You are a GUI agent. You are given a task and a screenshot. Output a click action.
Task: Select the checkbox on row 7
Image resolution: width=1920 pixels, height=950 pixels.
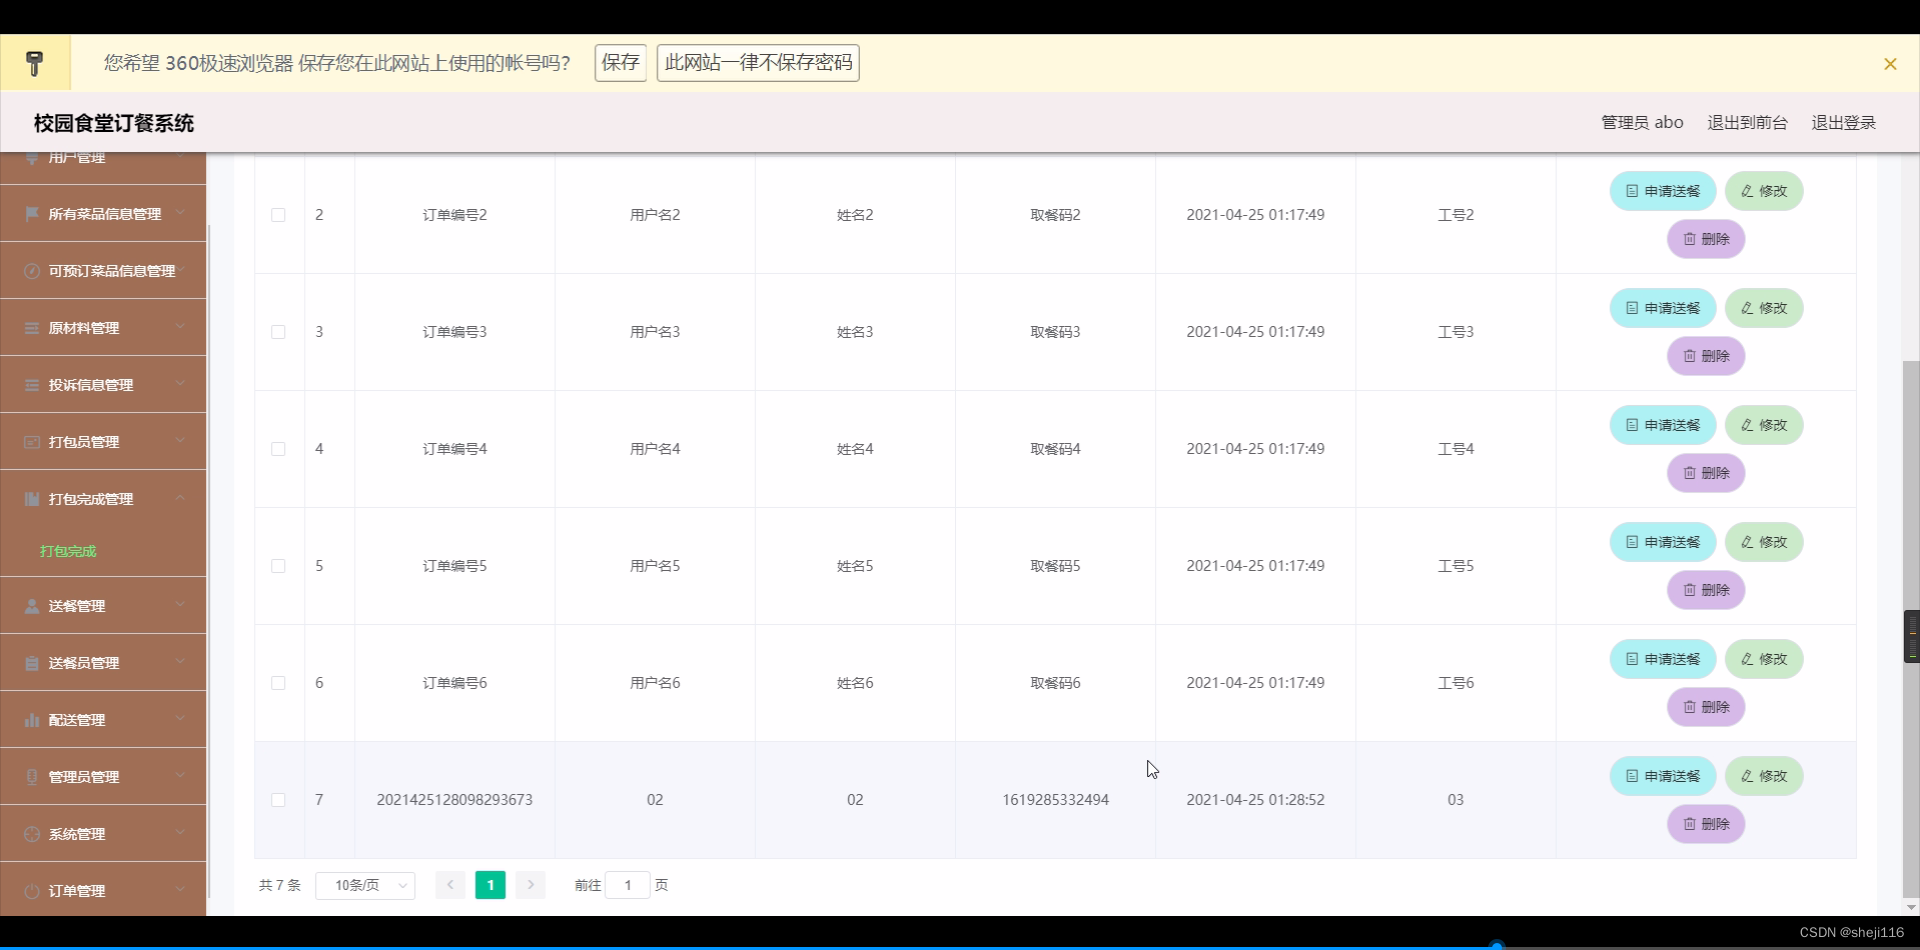pos(279,800)
